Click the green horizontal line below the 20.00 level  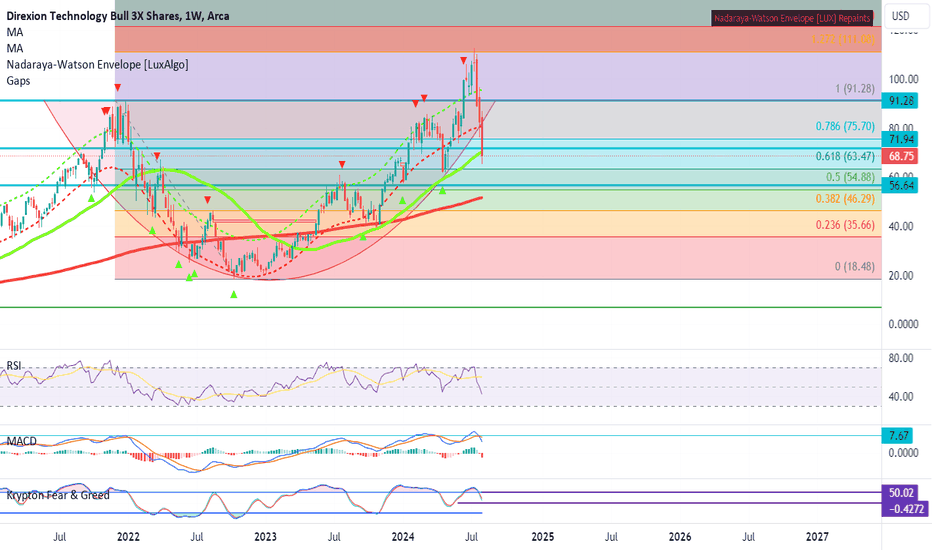coord(440,307)
